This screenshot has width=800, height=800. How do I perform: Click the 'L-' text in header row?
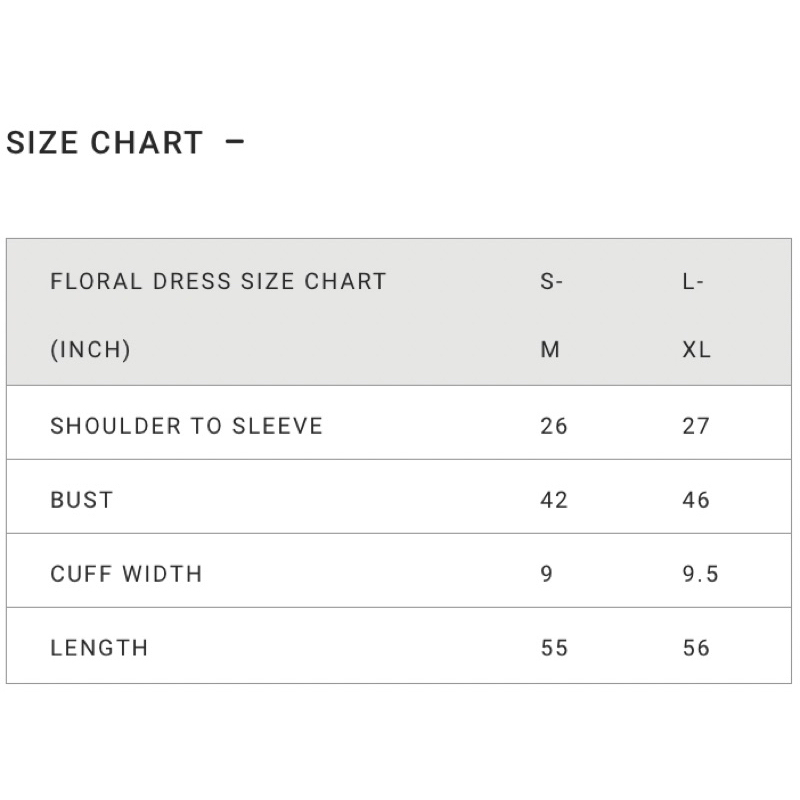coord(693,281)
